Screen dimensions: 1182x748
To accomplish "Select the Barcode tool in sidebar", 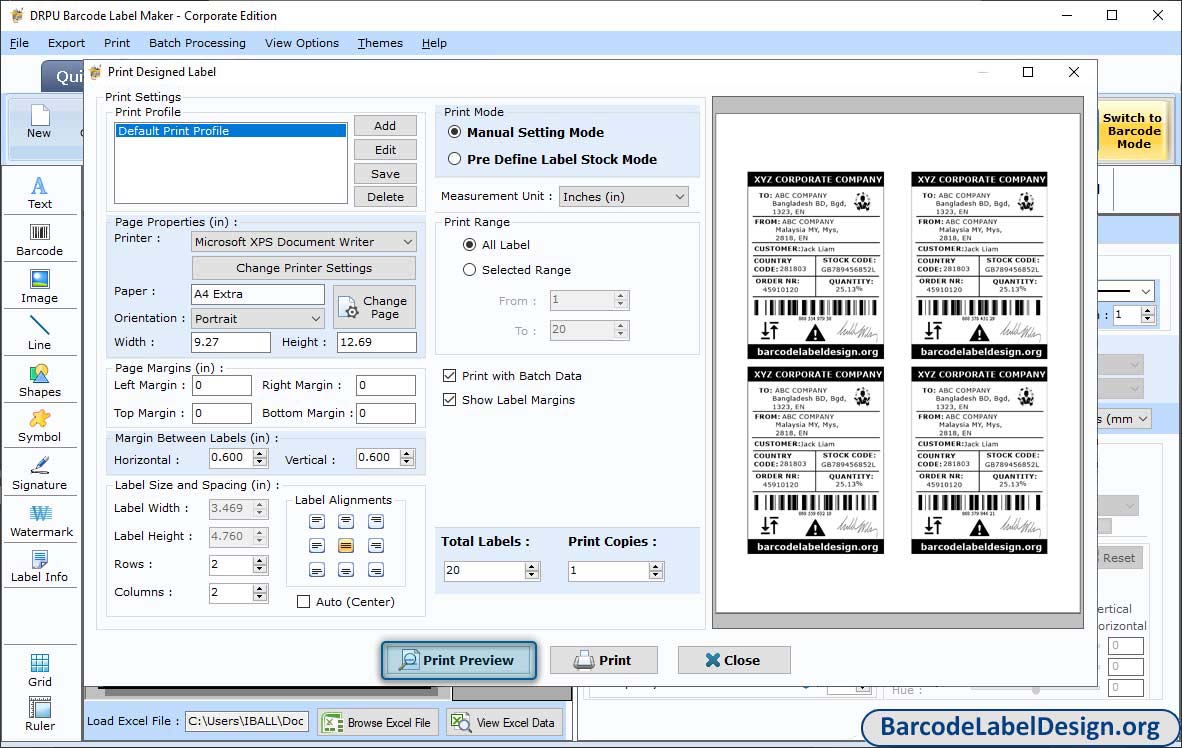I will pos(39,240).
